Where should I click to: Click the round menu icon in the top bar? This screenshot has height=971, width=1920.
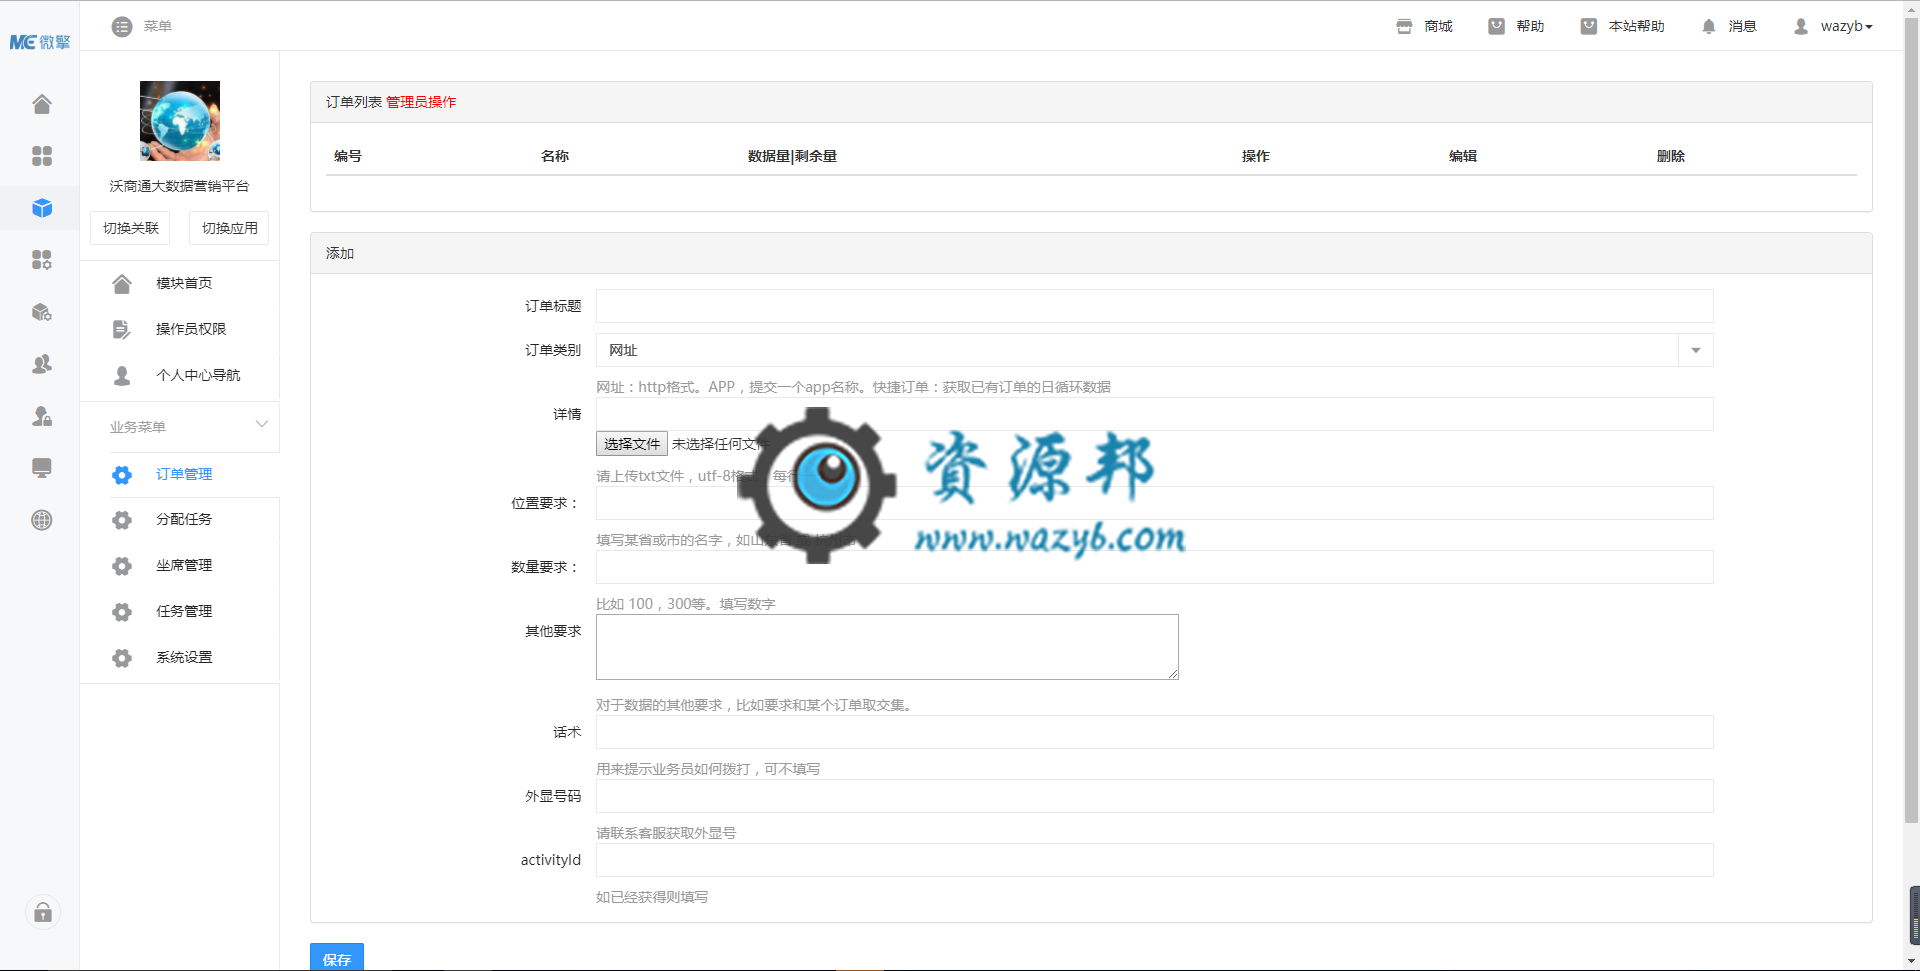tap(122, 27)
